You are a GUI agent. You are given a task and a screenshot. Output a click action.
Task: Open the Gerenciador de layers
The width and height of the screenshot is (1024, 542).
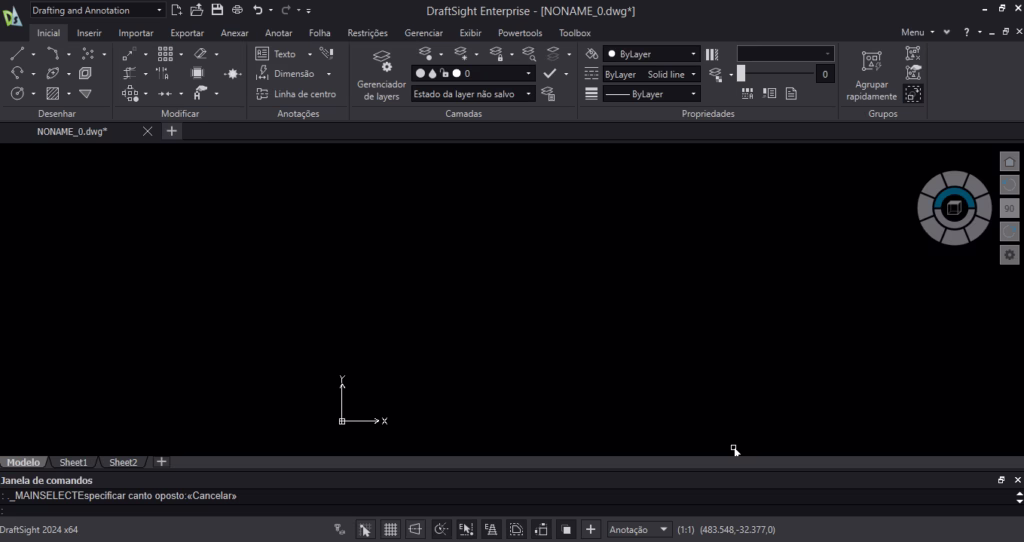(381, 76)
